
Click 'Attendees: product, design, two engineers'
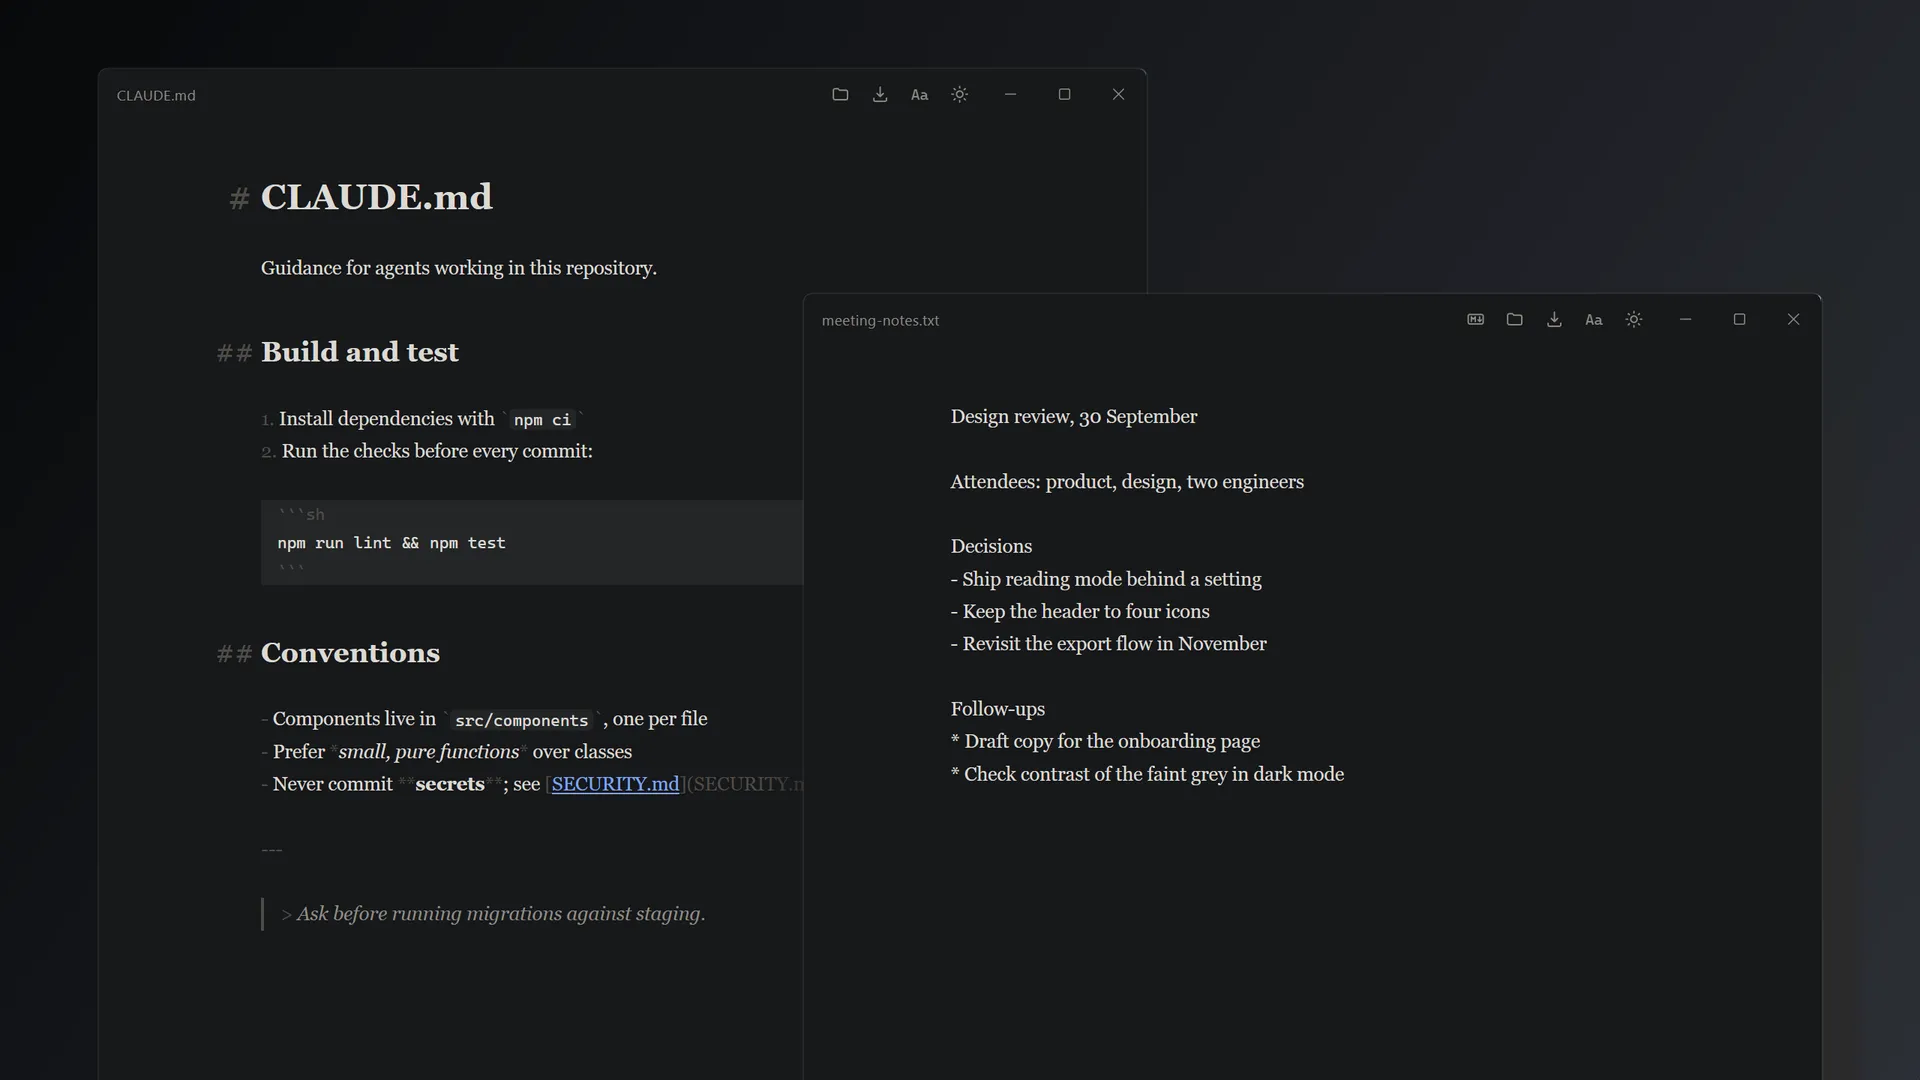1127,482
